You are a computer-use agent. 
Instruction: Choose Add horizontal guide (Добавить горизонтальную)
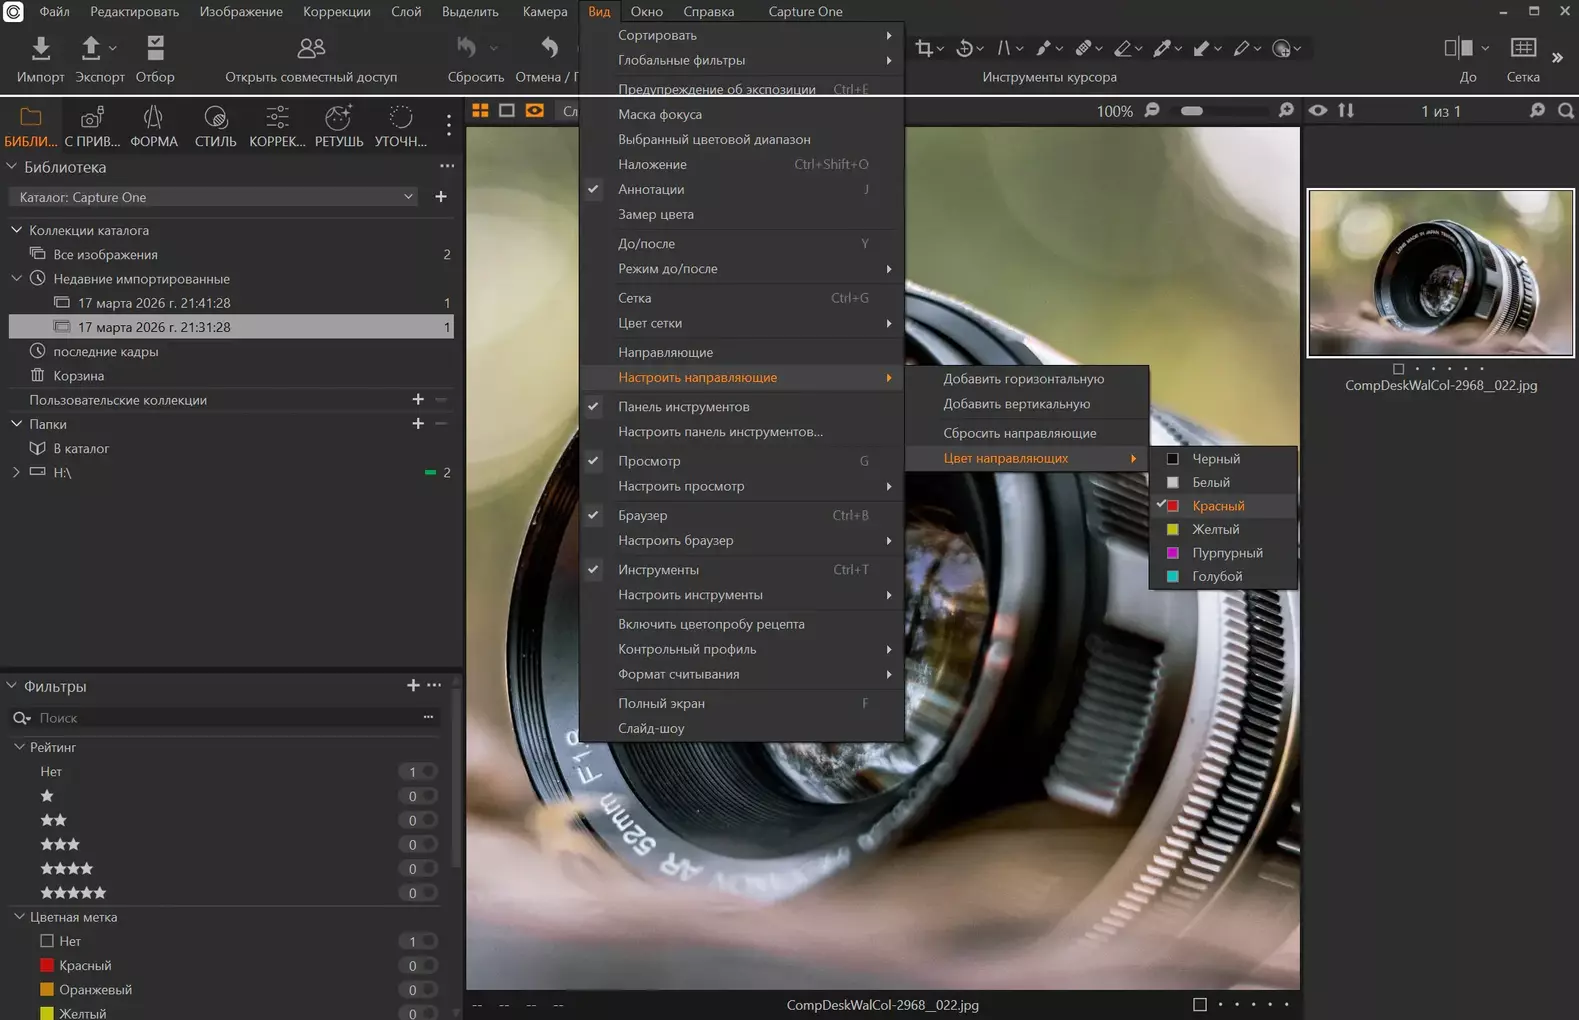pyautogui.click(x=1023, y=379)
